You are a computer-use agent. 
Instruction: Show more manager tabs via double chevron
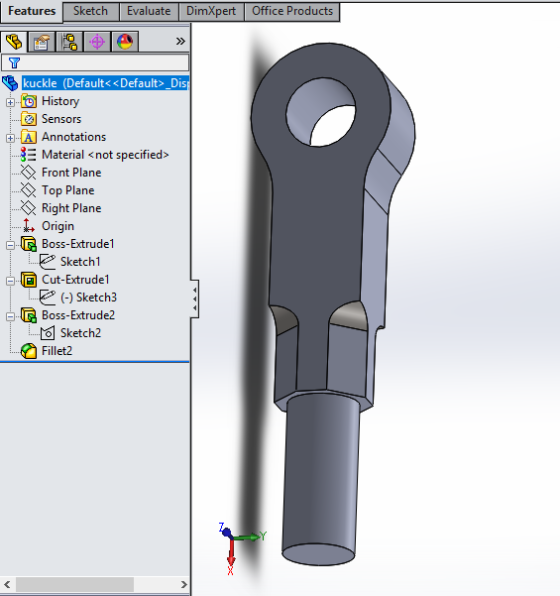pyautogui.click(x=181, y=41)
